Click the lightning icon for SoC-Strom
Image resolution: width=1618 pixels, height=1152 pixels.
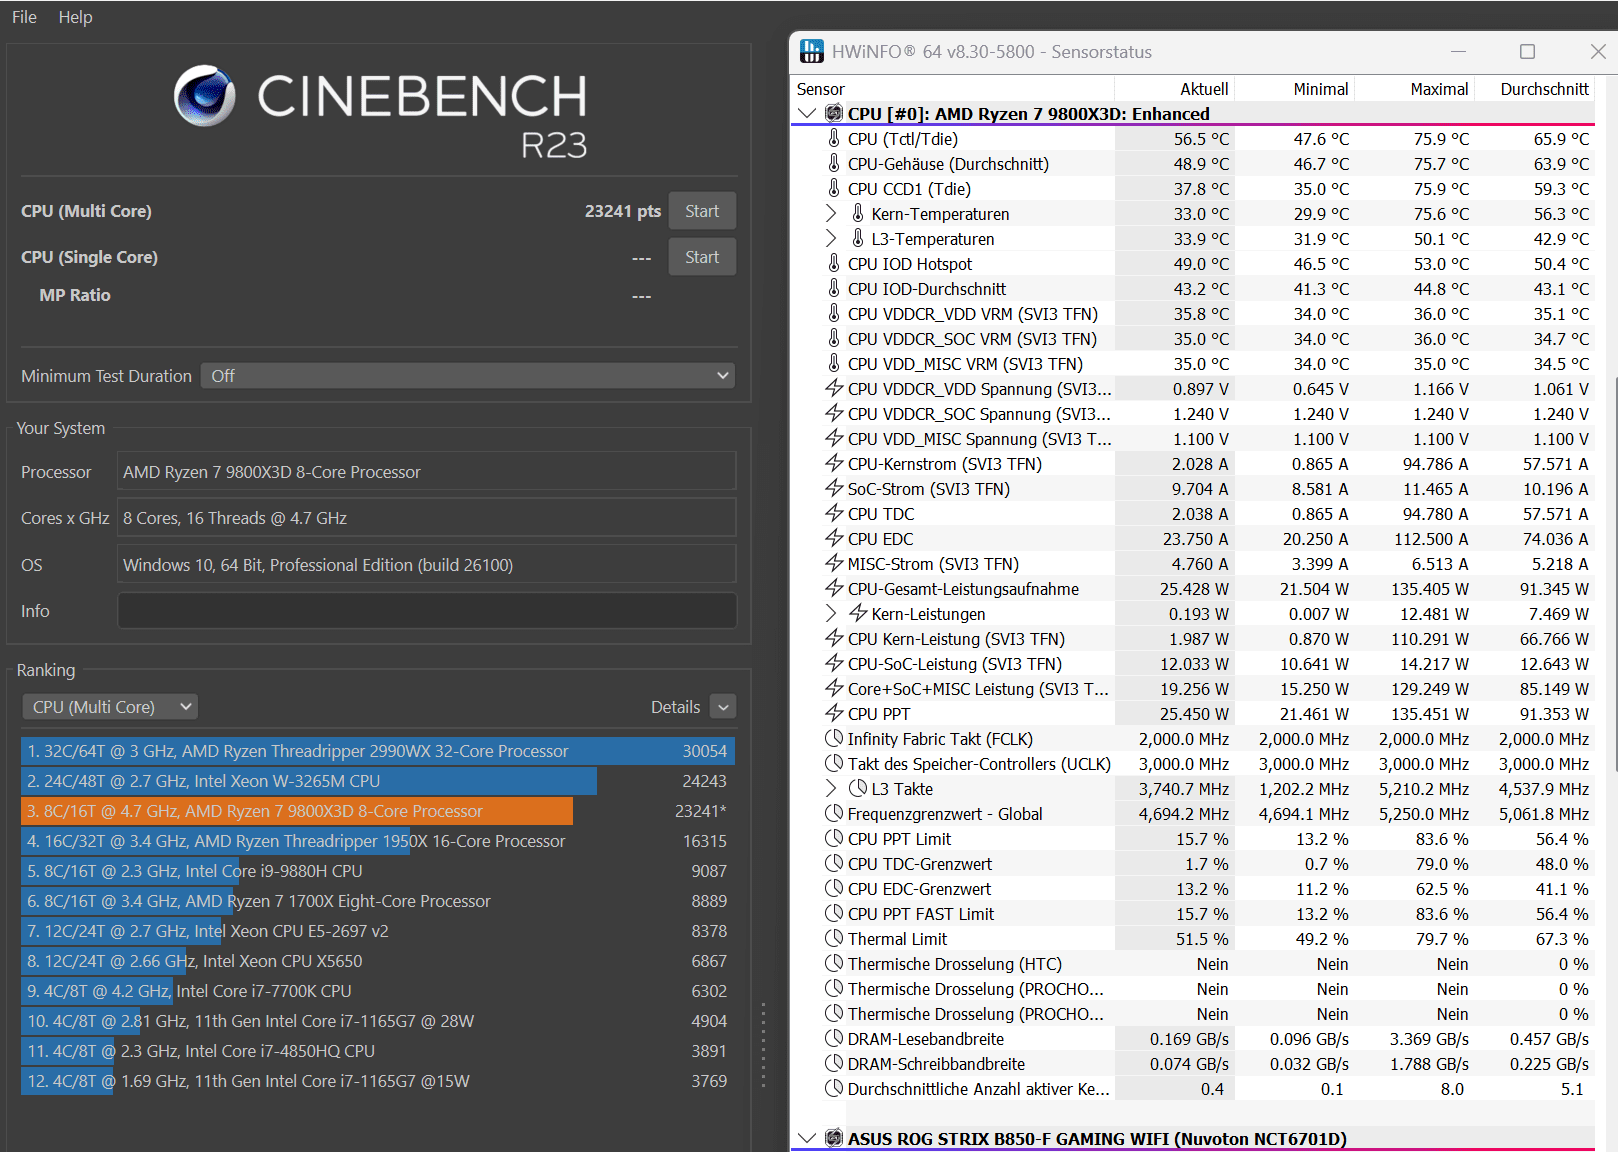click(x=834, y=489)
